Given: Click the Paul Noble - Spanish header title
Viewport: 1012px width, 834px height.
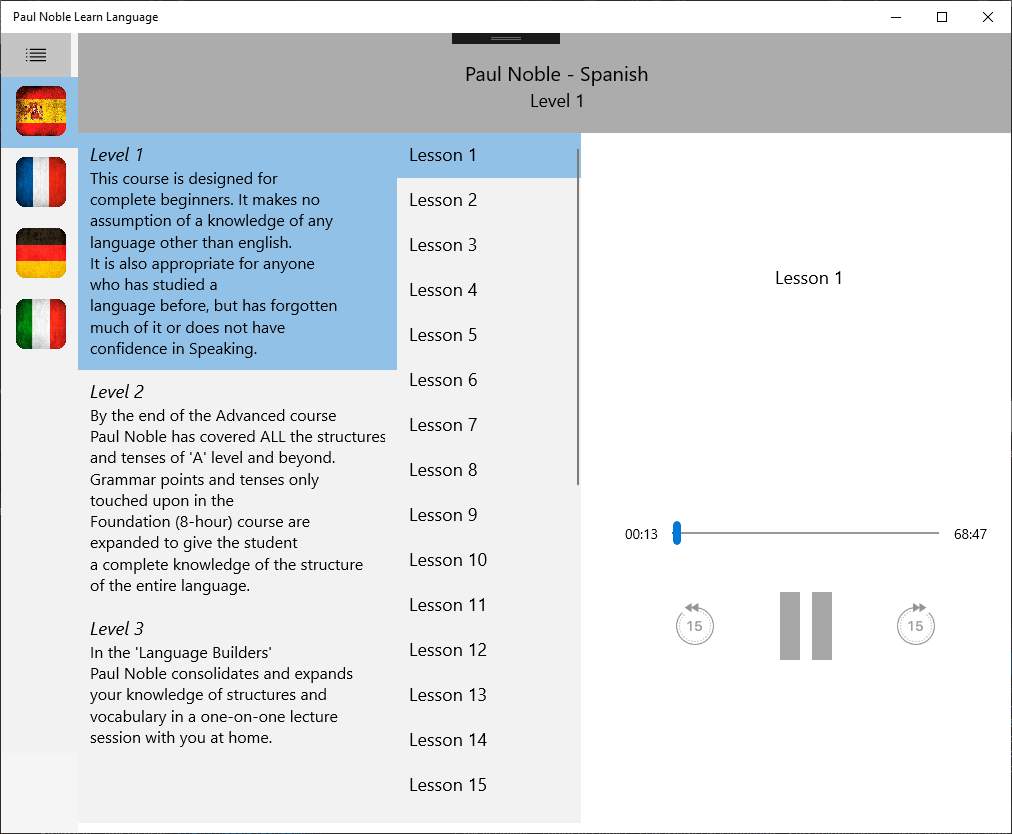Looking at the screenshot, I should [x=556, y=74].
